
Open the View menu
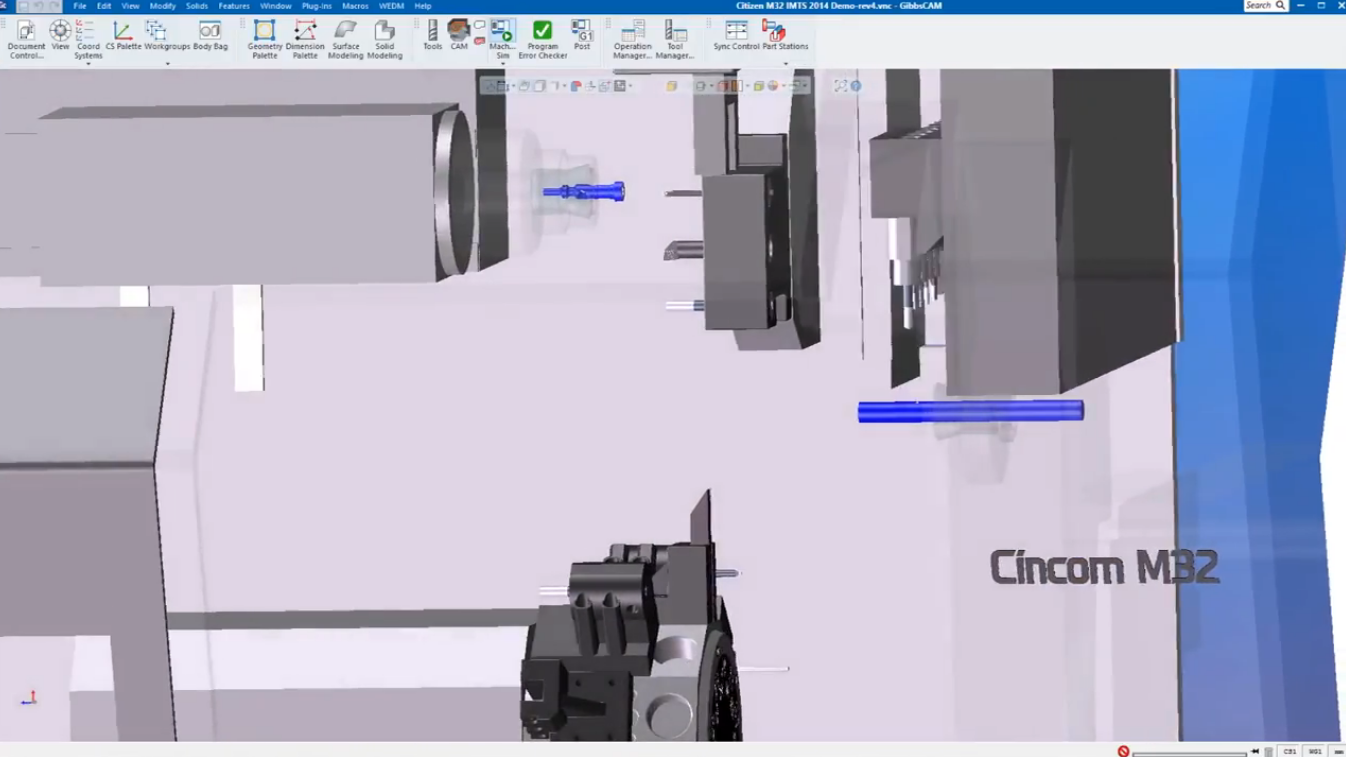click(130, 6)
